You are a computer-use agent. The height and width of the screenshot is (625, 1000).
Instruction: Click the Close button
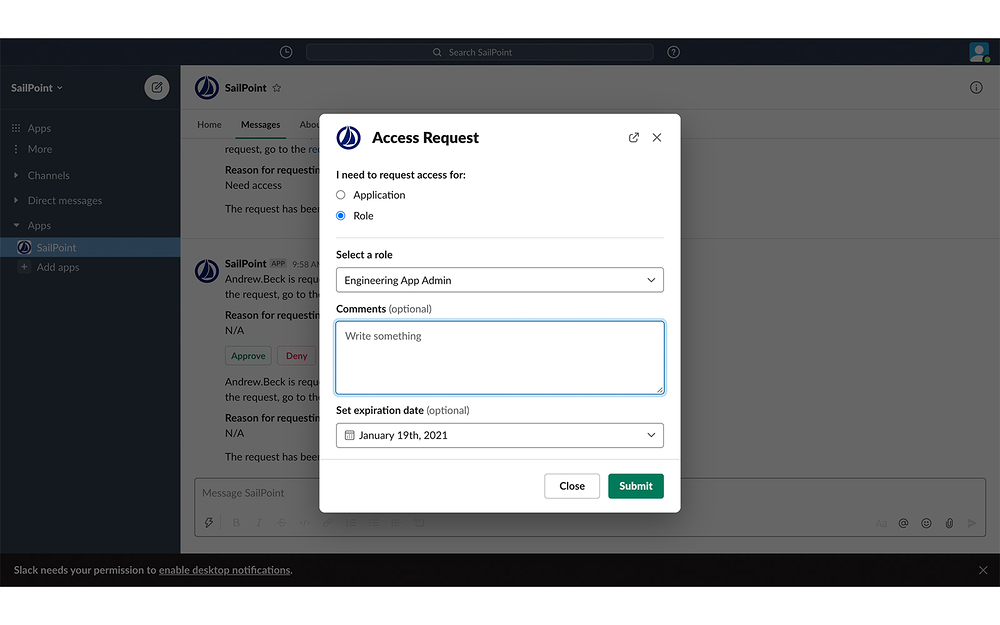[x=572, y=486]
